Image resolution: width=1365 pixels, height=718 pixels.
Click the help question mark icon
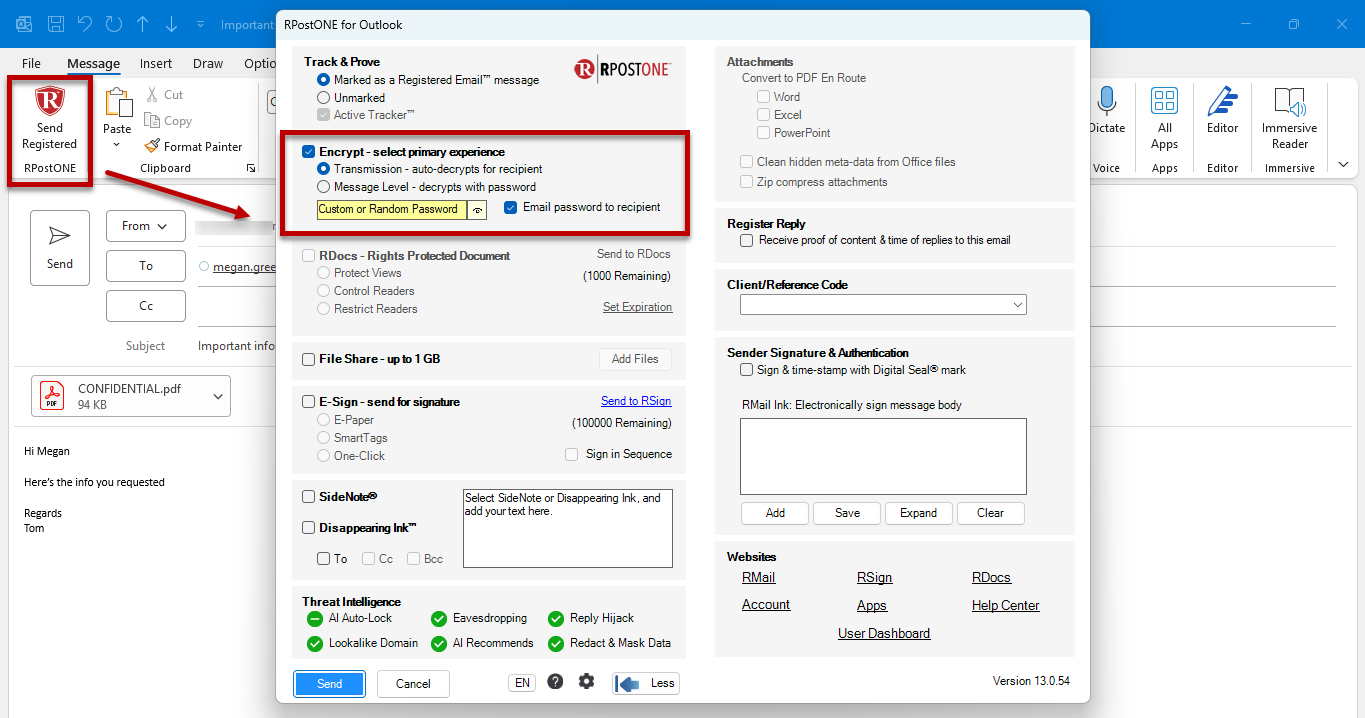555,682
